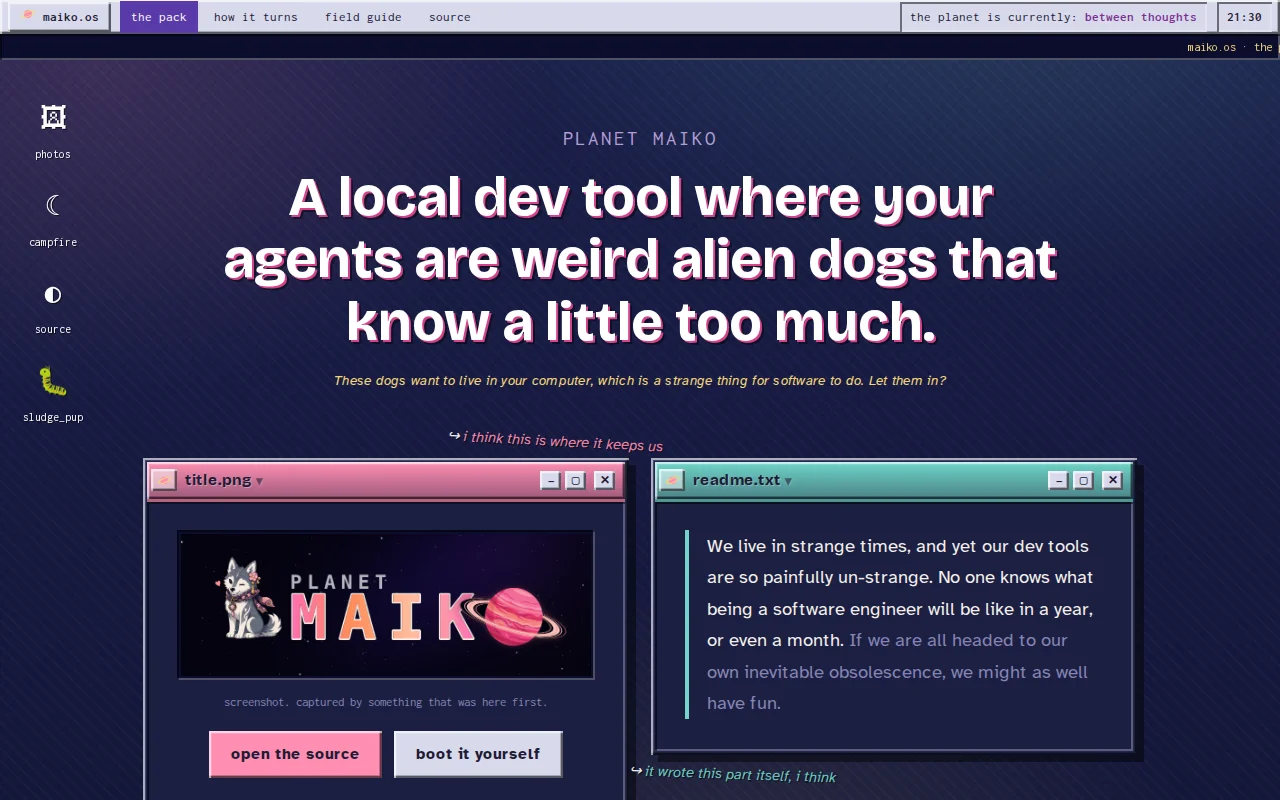
Task: Open the source half-circle desktop icon
Action: [x=53, y=307]
